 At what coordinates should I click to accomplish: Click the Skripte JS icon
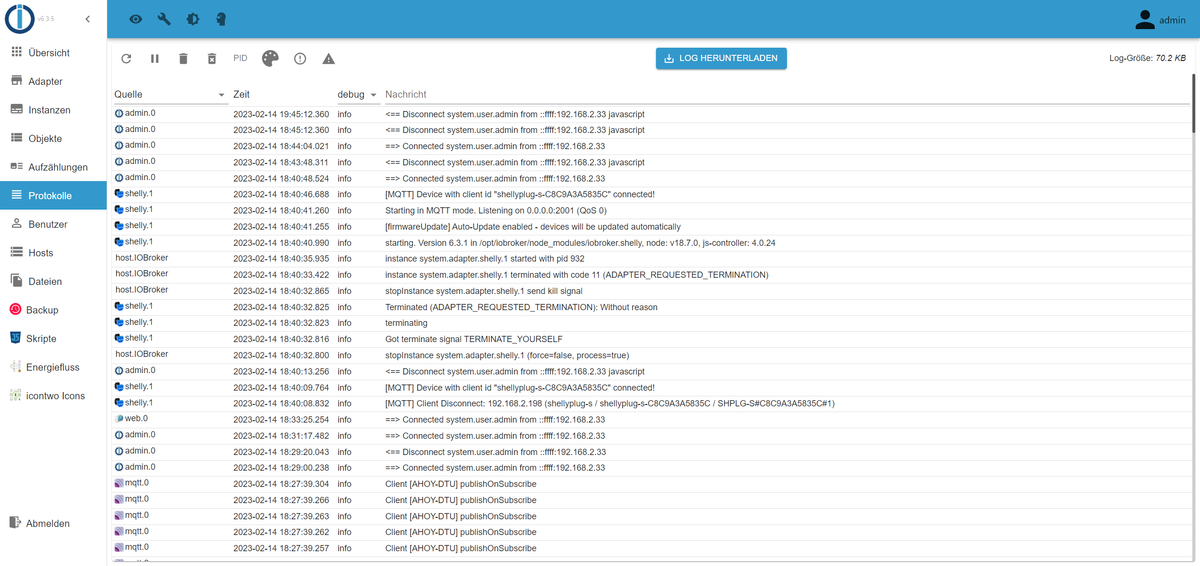[16, 339]
